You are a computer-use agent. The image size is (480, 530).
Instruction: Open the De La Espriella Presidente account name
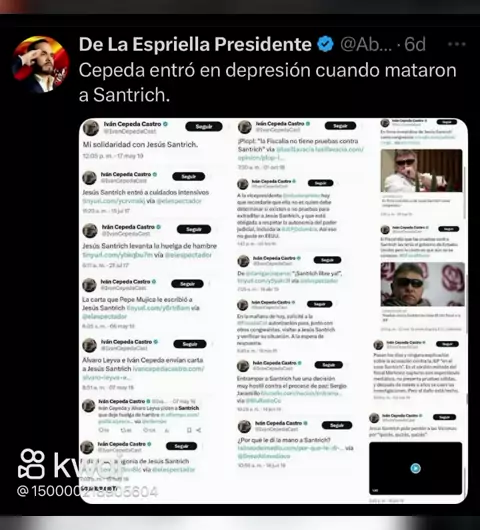pyautogui.click(x=195, y=44)
